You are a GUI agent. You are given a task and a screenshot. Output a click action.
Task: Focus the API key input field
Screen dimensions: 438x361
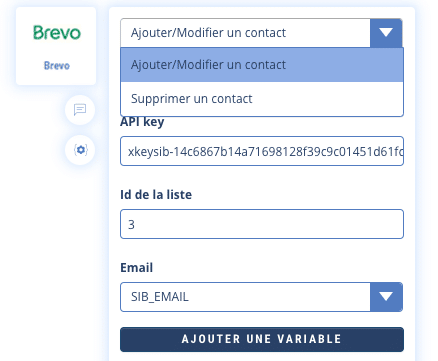tap(262, 151)
